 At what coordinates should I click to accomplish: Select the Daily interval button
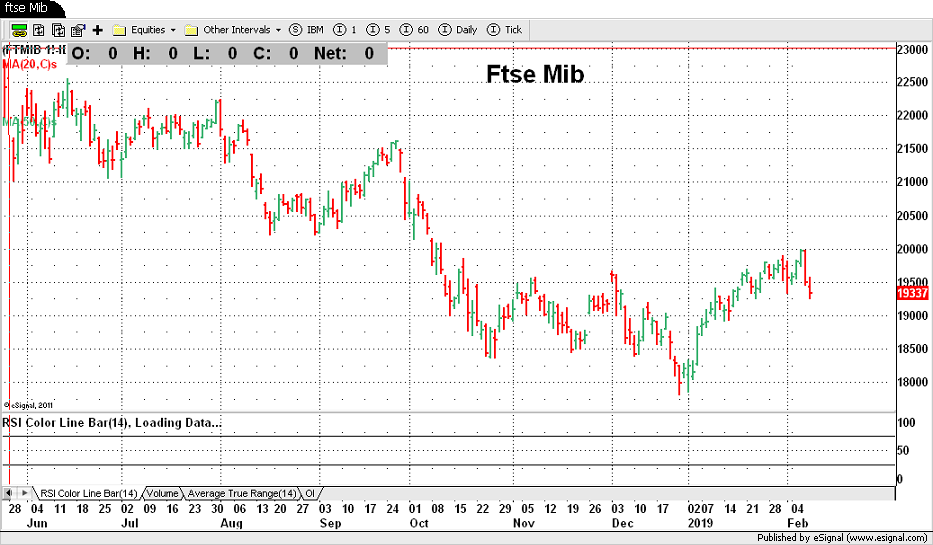(x=458, y=30)
